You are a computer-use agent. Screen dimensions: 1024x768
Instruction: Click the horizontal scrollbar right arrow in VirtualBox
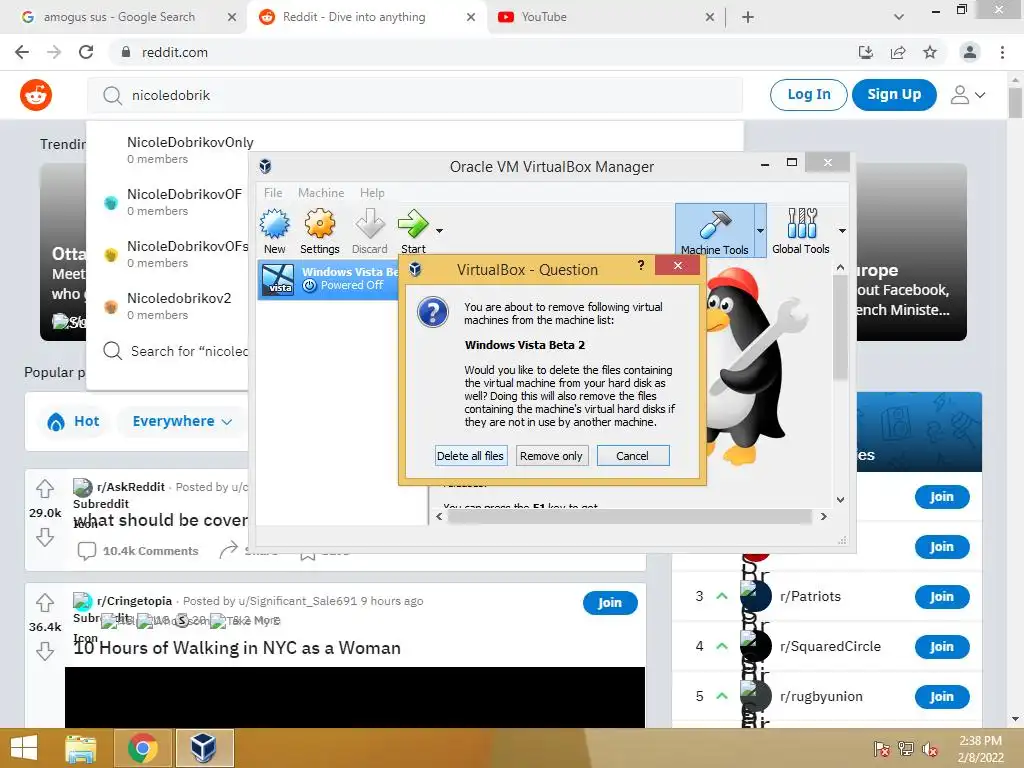click(824, 517)
